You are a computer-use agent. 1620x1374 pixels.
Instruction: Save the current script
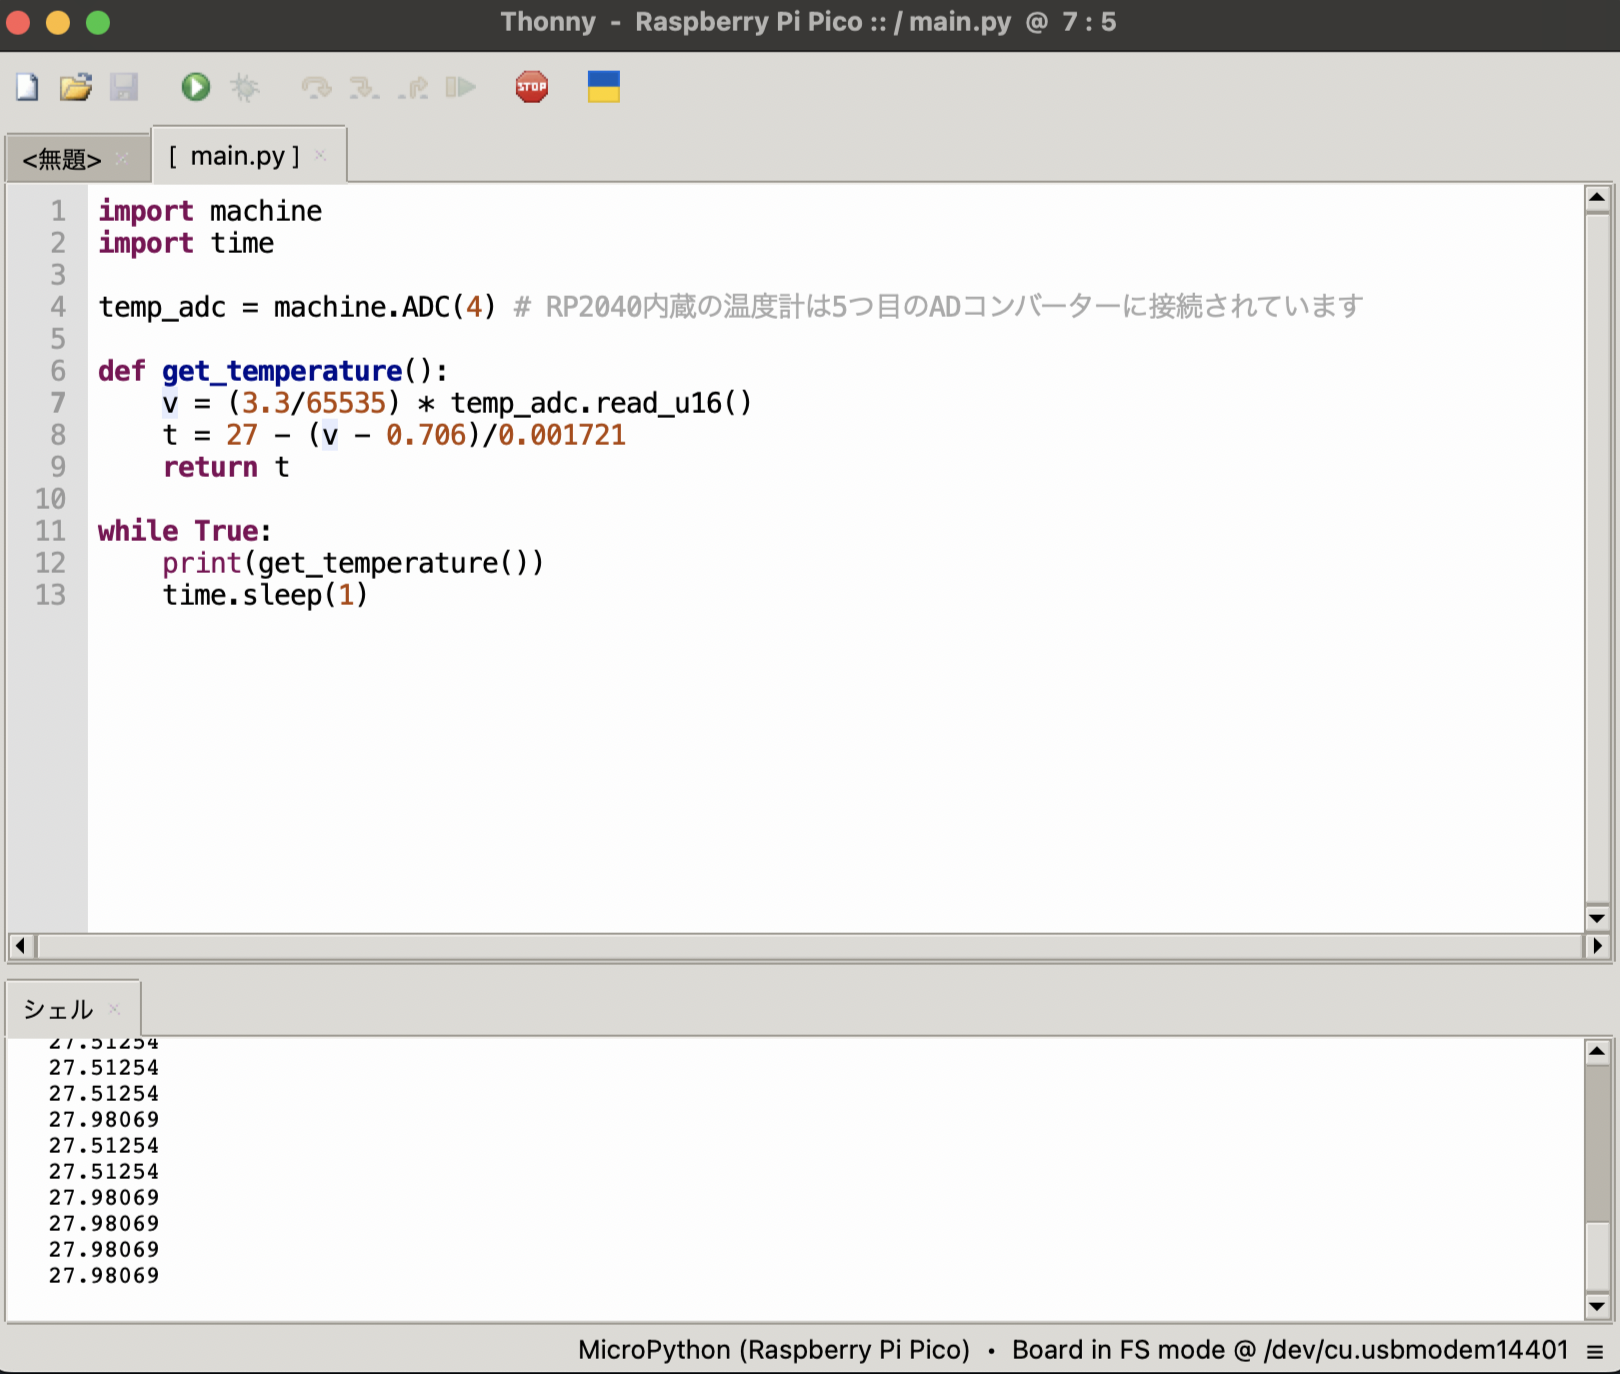(124, 88)
